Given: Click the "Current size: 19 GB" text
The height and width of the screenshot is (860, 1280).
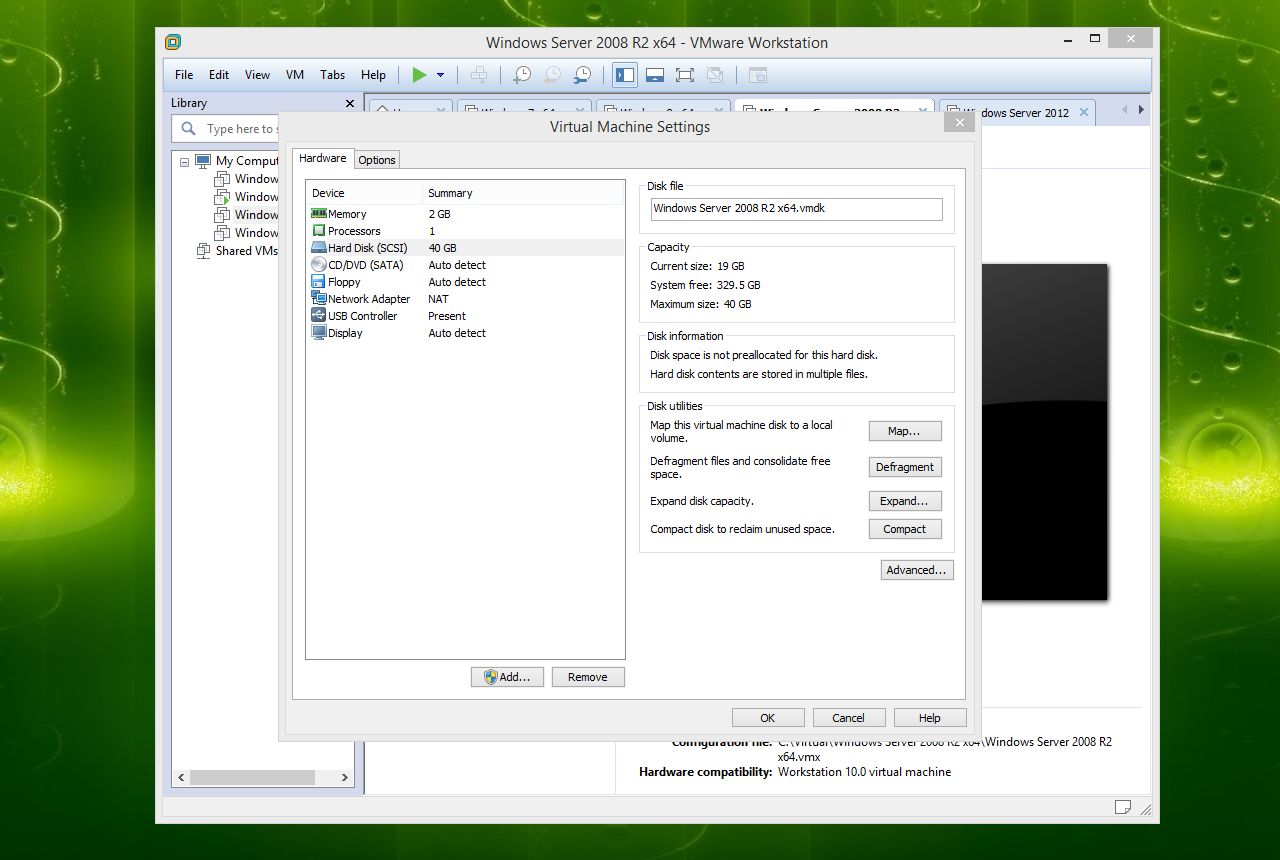Looking at the screenshot, I should pos(697,266).
